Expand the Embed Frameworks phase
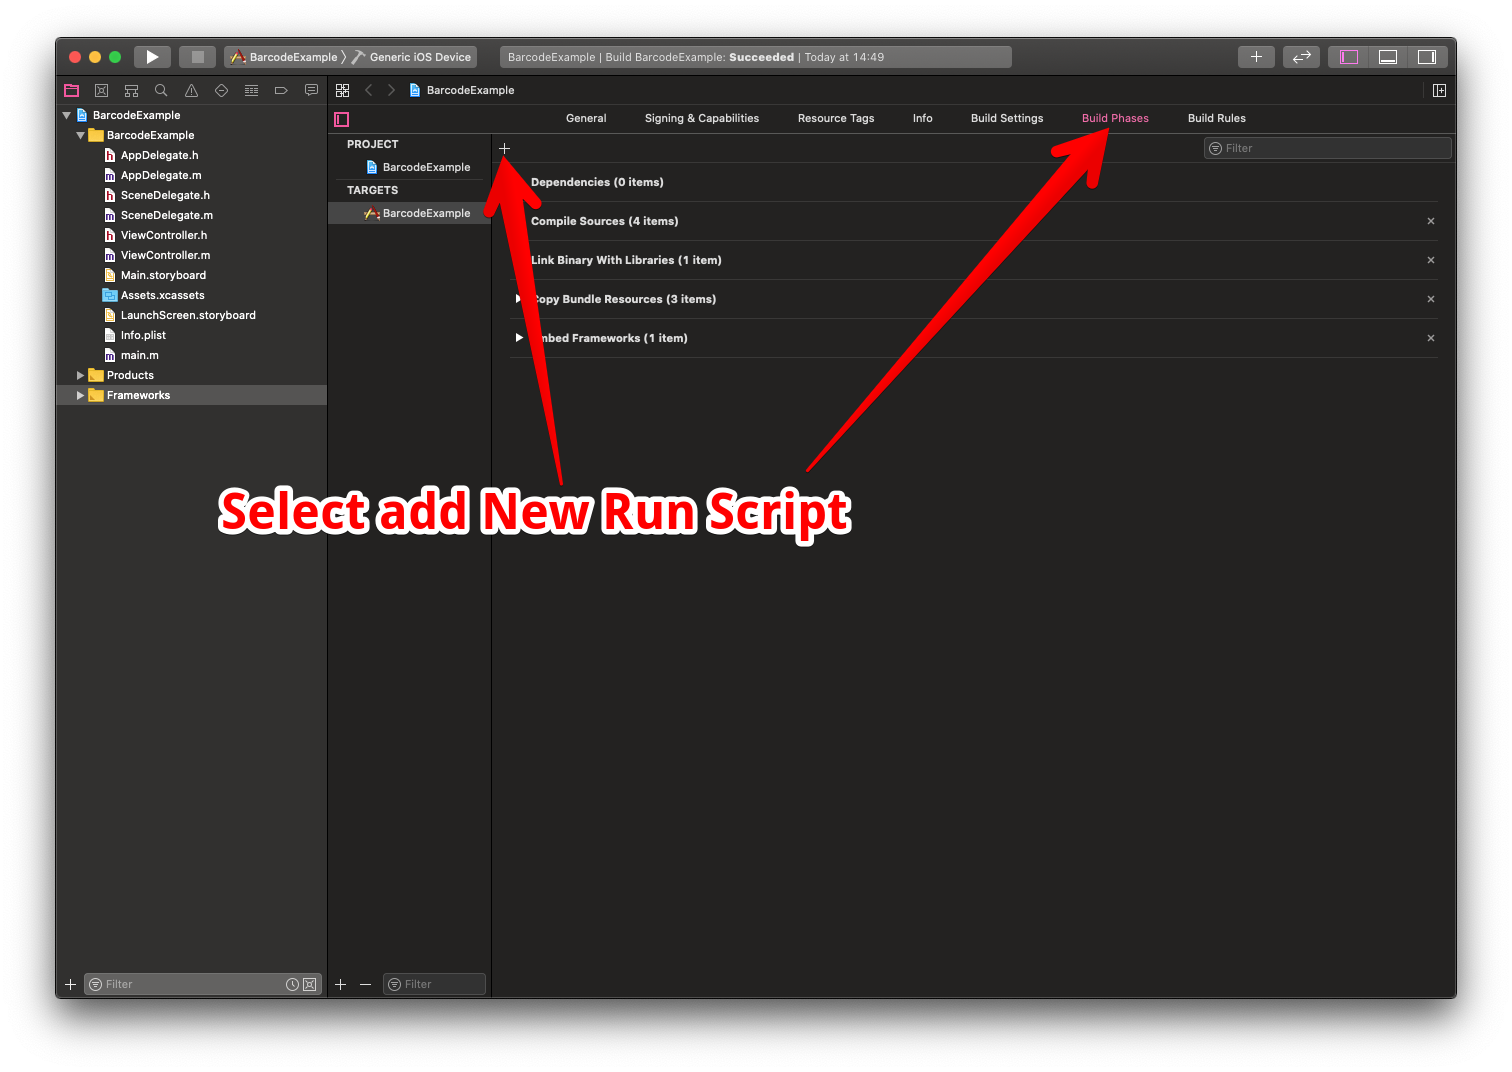This screenshot has height=1072, width=1512. point(518,337)
